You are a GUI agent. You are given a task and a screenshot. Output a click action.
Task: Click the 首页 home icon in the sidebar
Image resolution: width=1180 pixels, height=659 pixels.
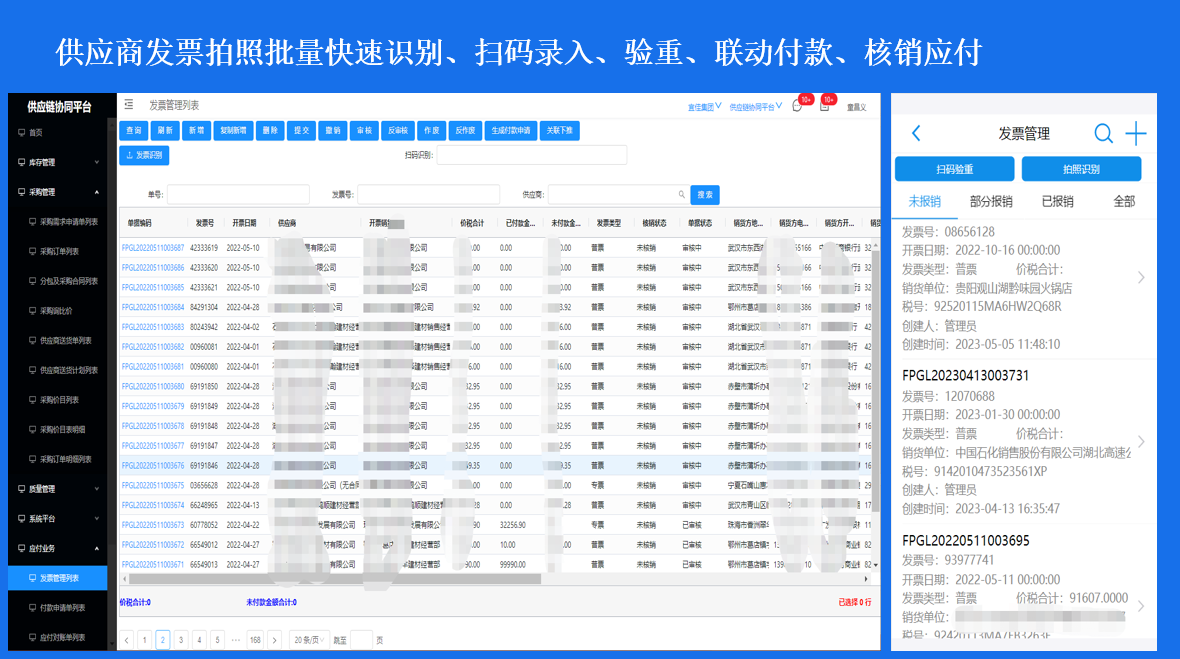point(23,132)
